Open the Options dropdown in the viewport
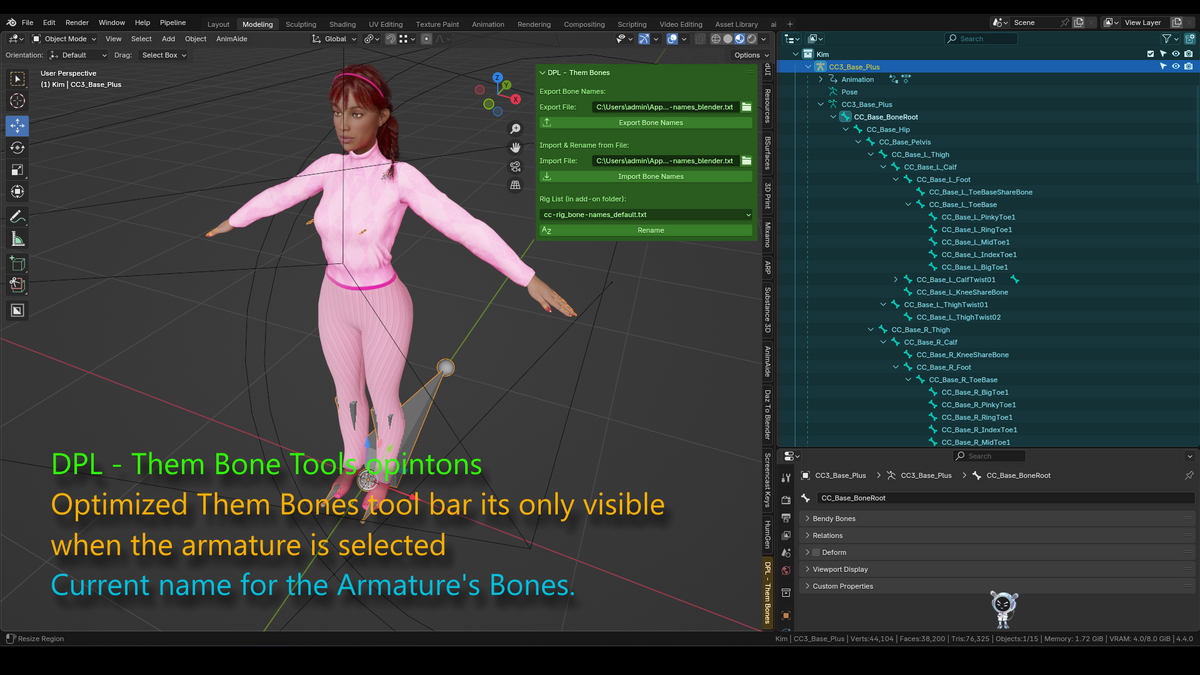The height and width of the screenshot is (675, 1200). pyautogui.click(x=750, y=55)
